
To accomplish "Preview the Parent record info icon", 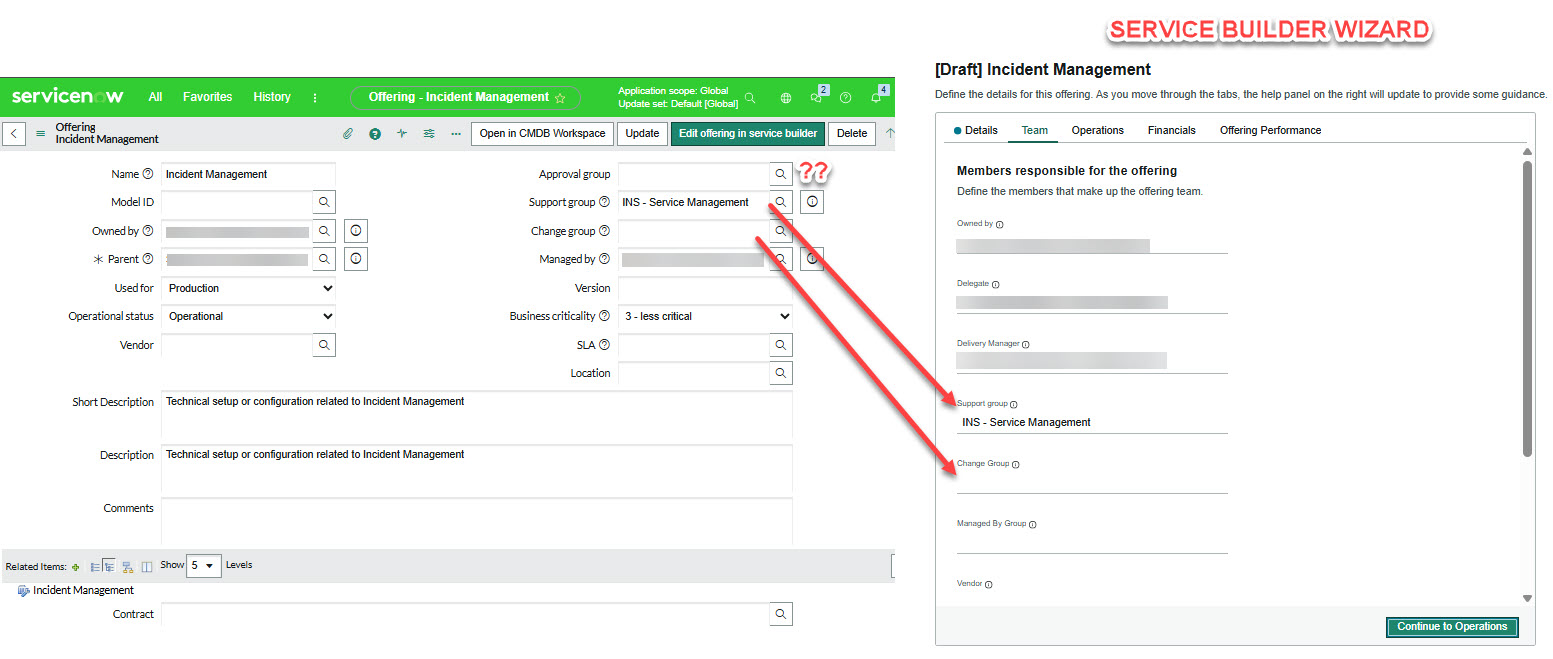I will pos(356,259).
